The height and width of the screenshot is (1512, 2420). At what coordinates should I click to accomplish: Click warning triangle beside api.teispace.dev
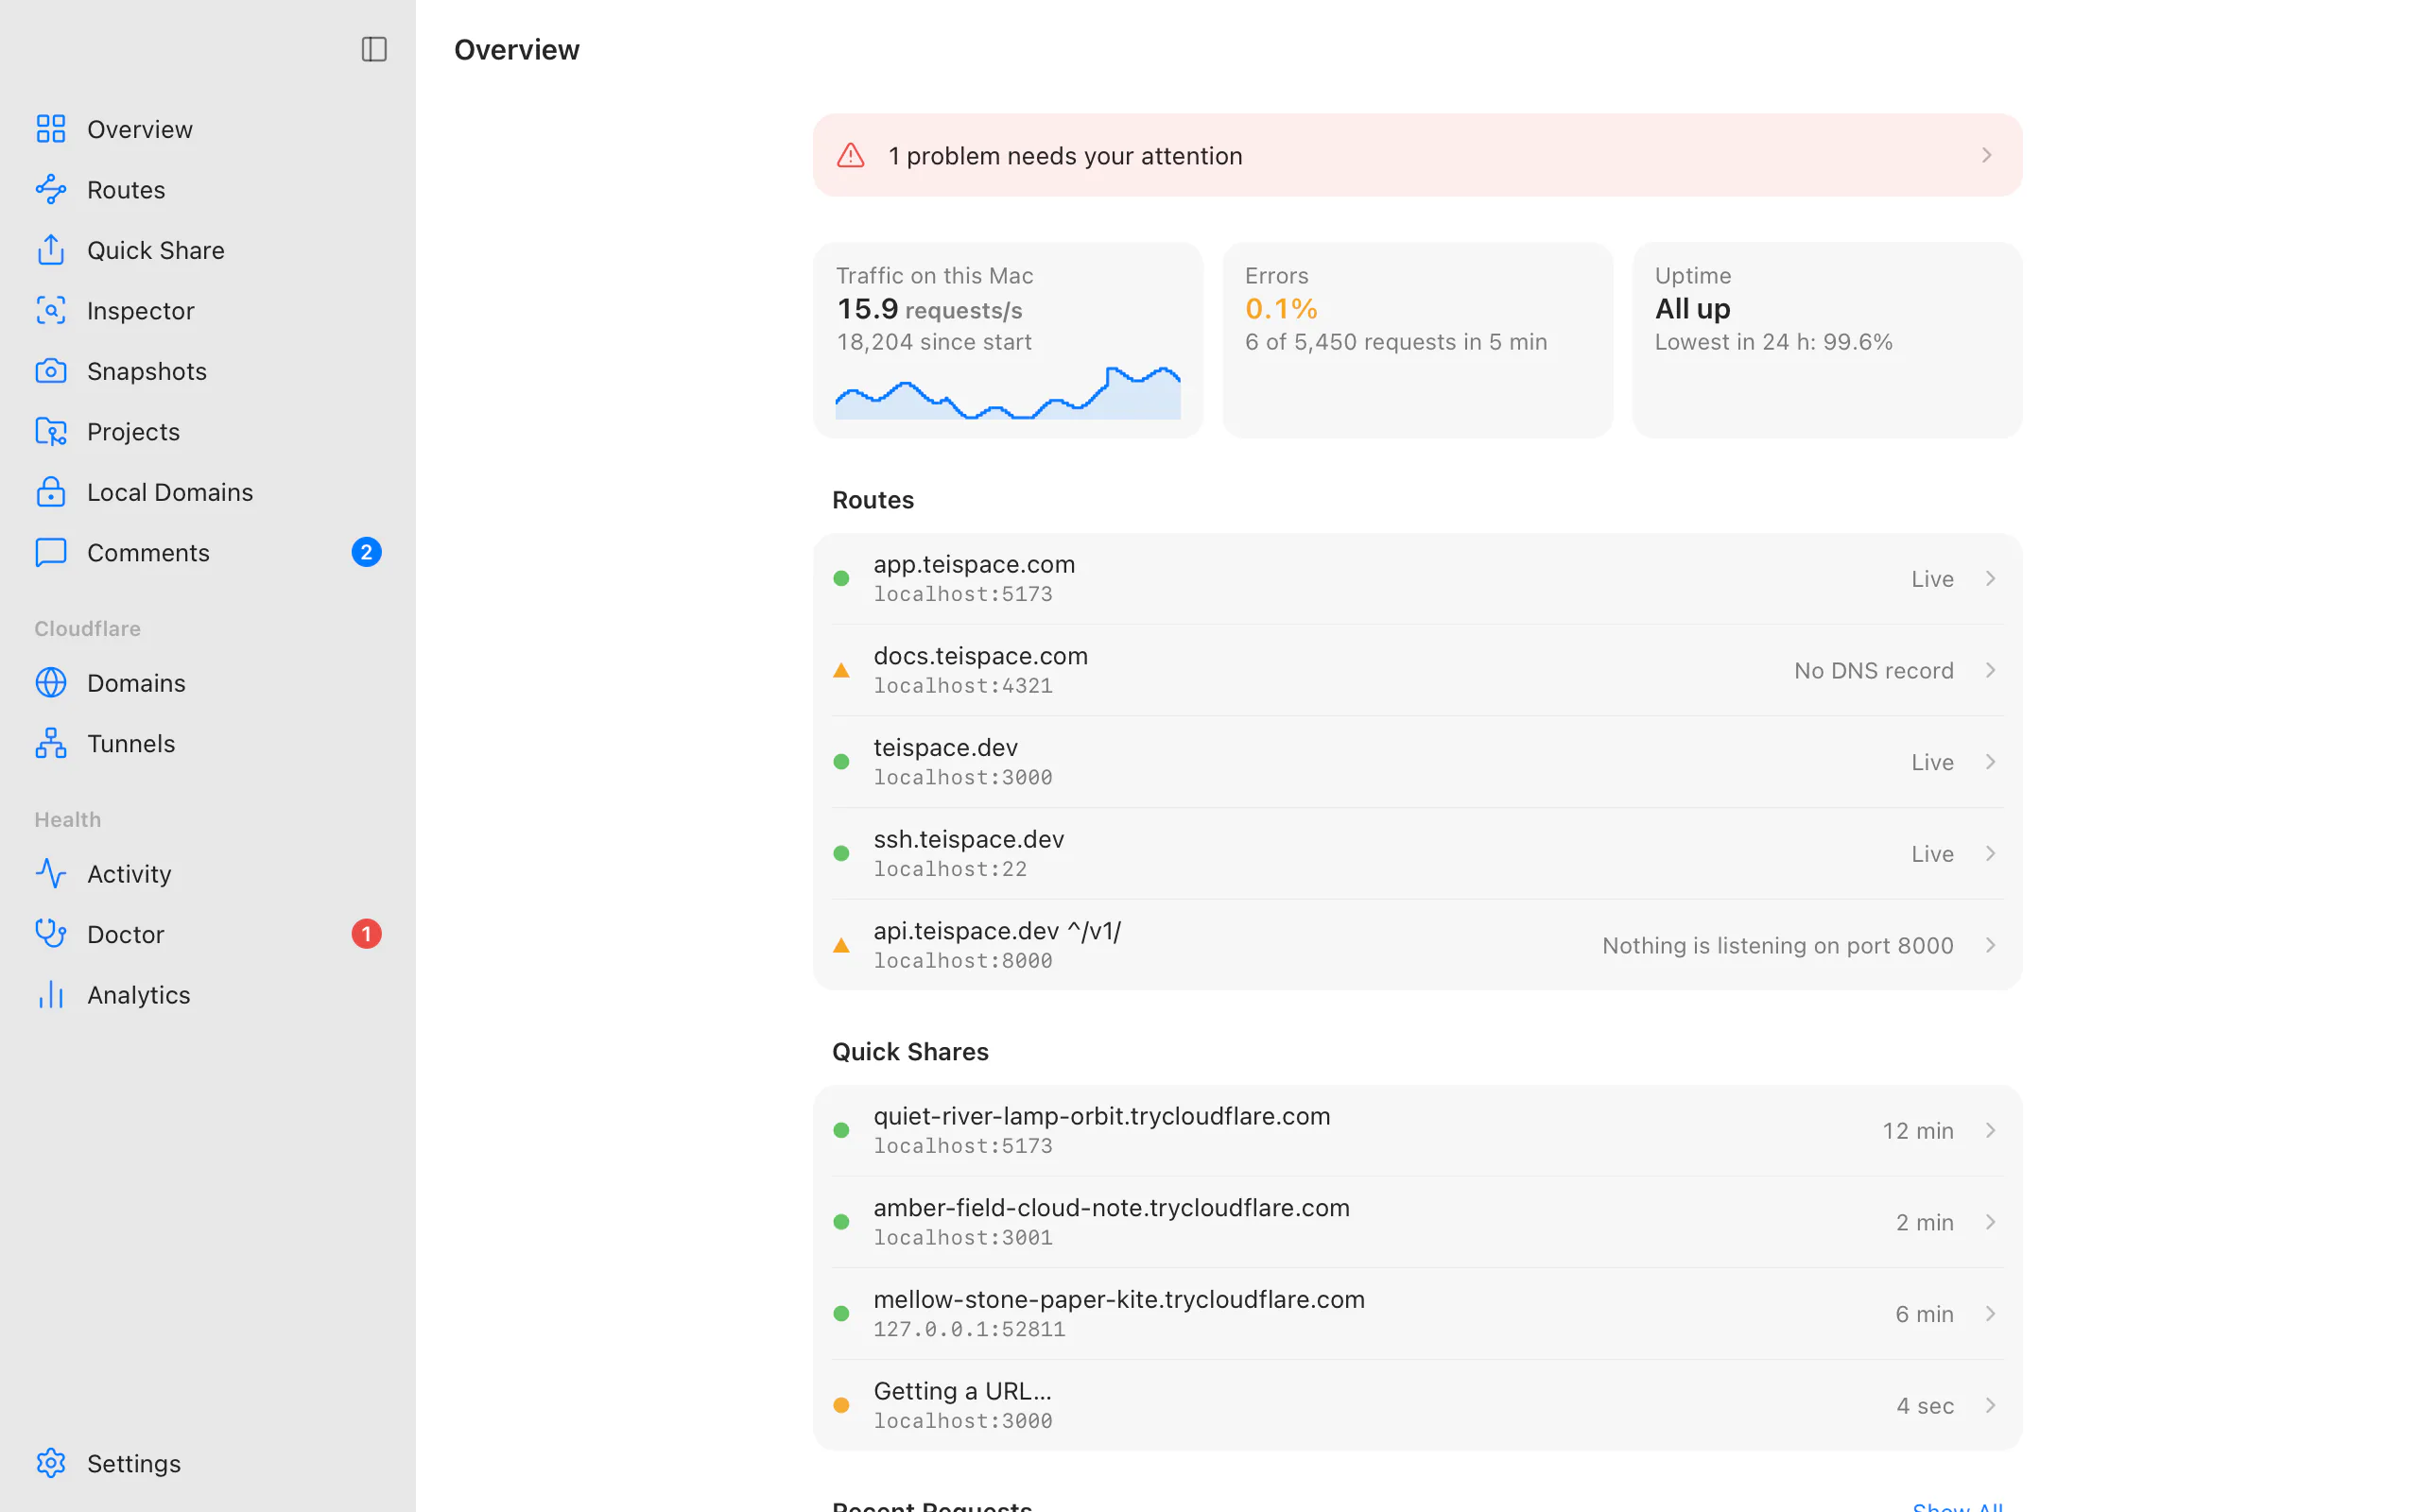(841, 946)
